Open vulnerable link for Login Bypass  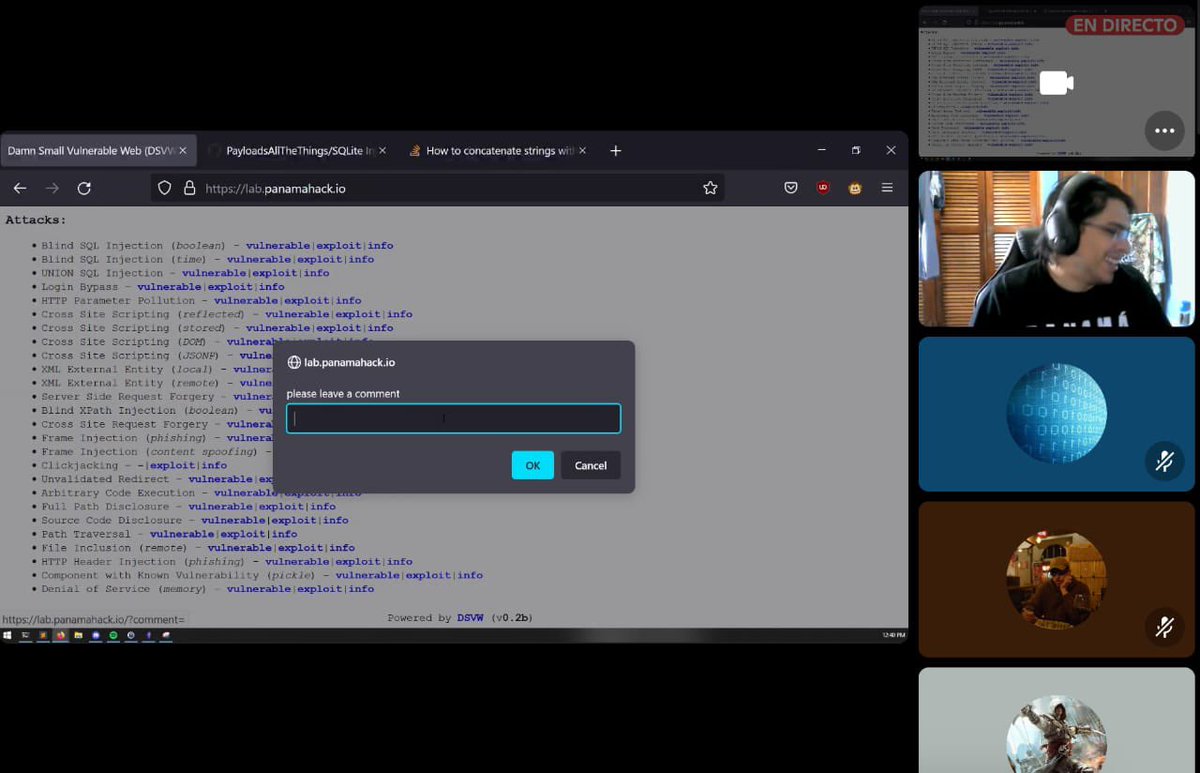(x=169, y=287)
